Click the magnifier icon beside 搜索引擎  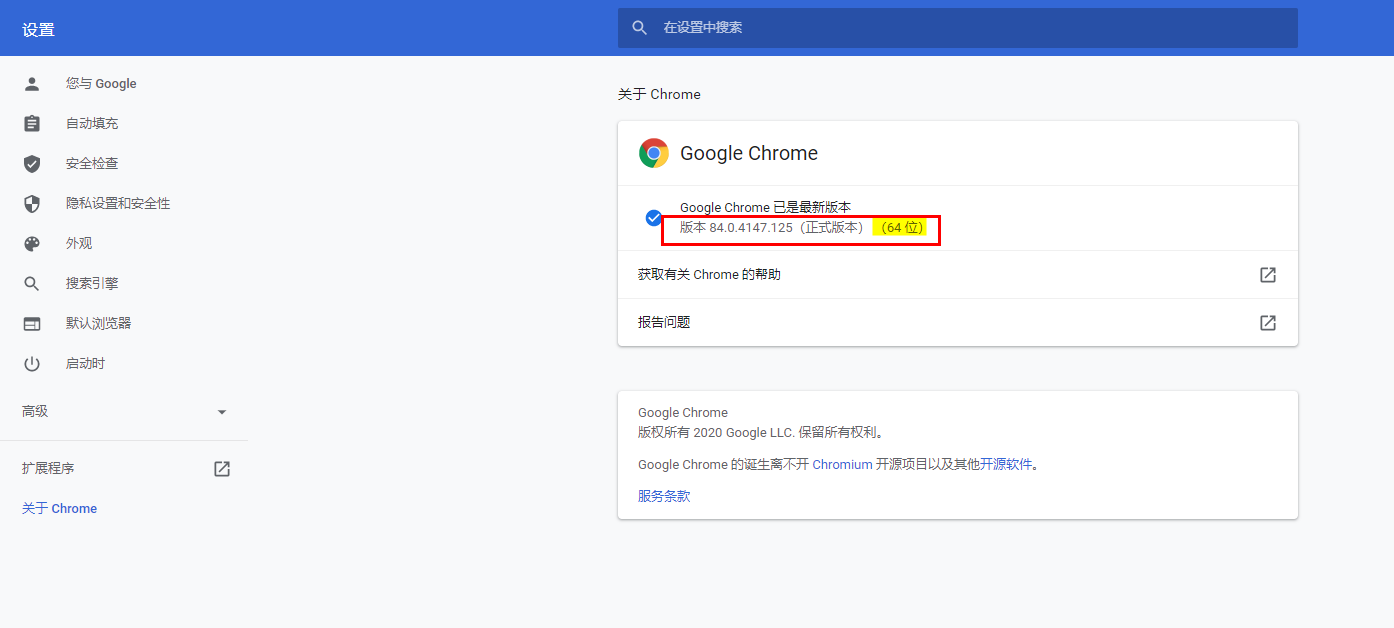(x=32, y=284)
